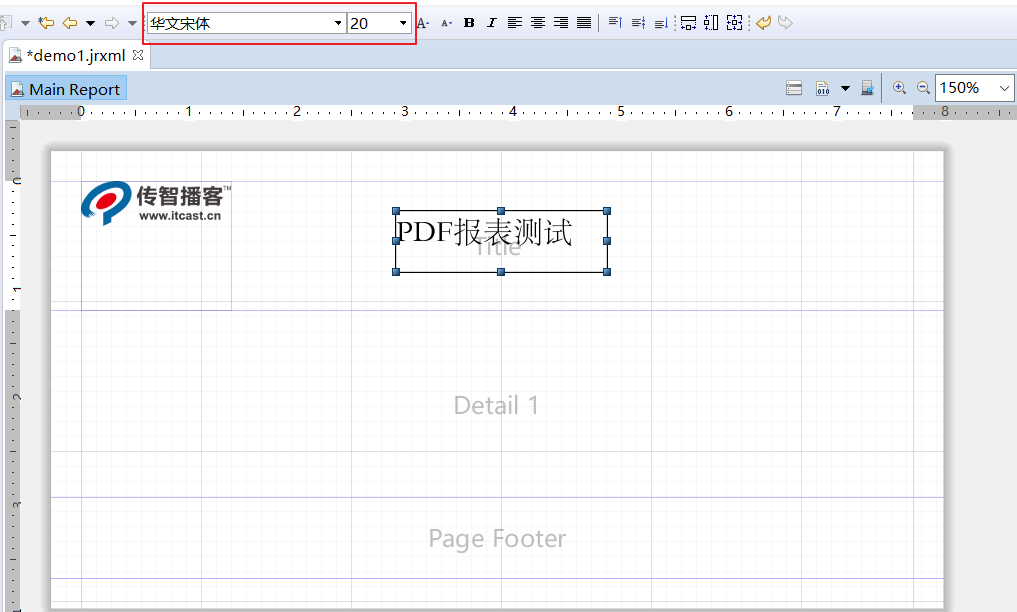
Task: Click the top-right resize handle of text box
Action: click(607, 211)
